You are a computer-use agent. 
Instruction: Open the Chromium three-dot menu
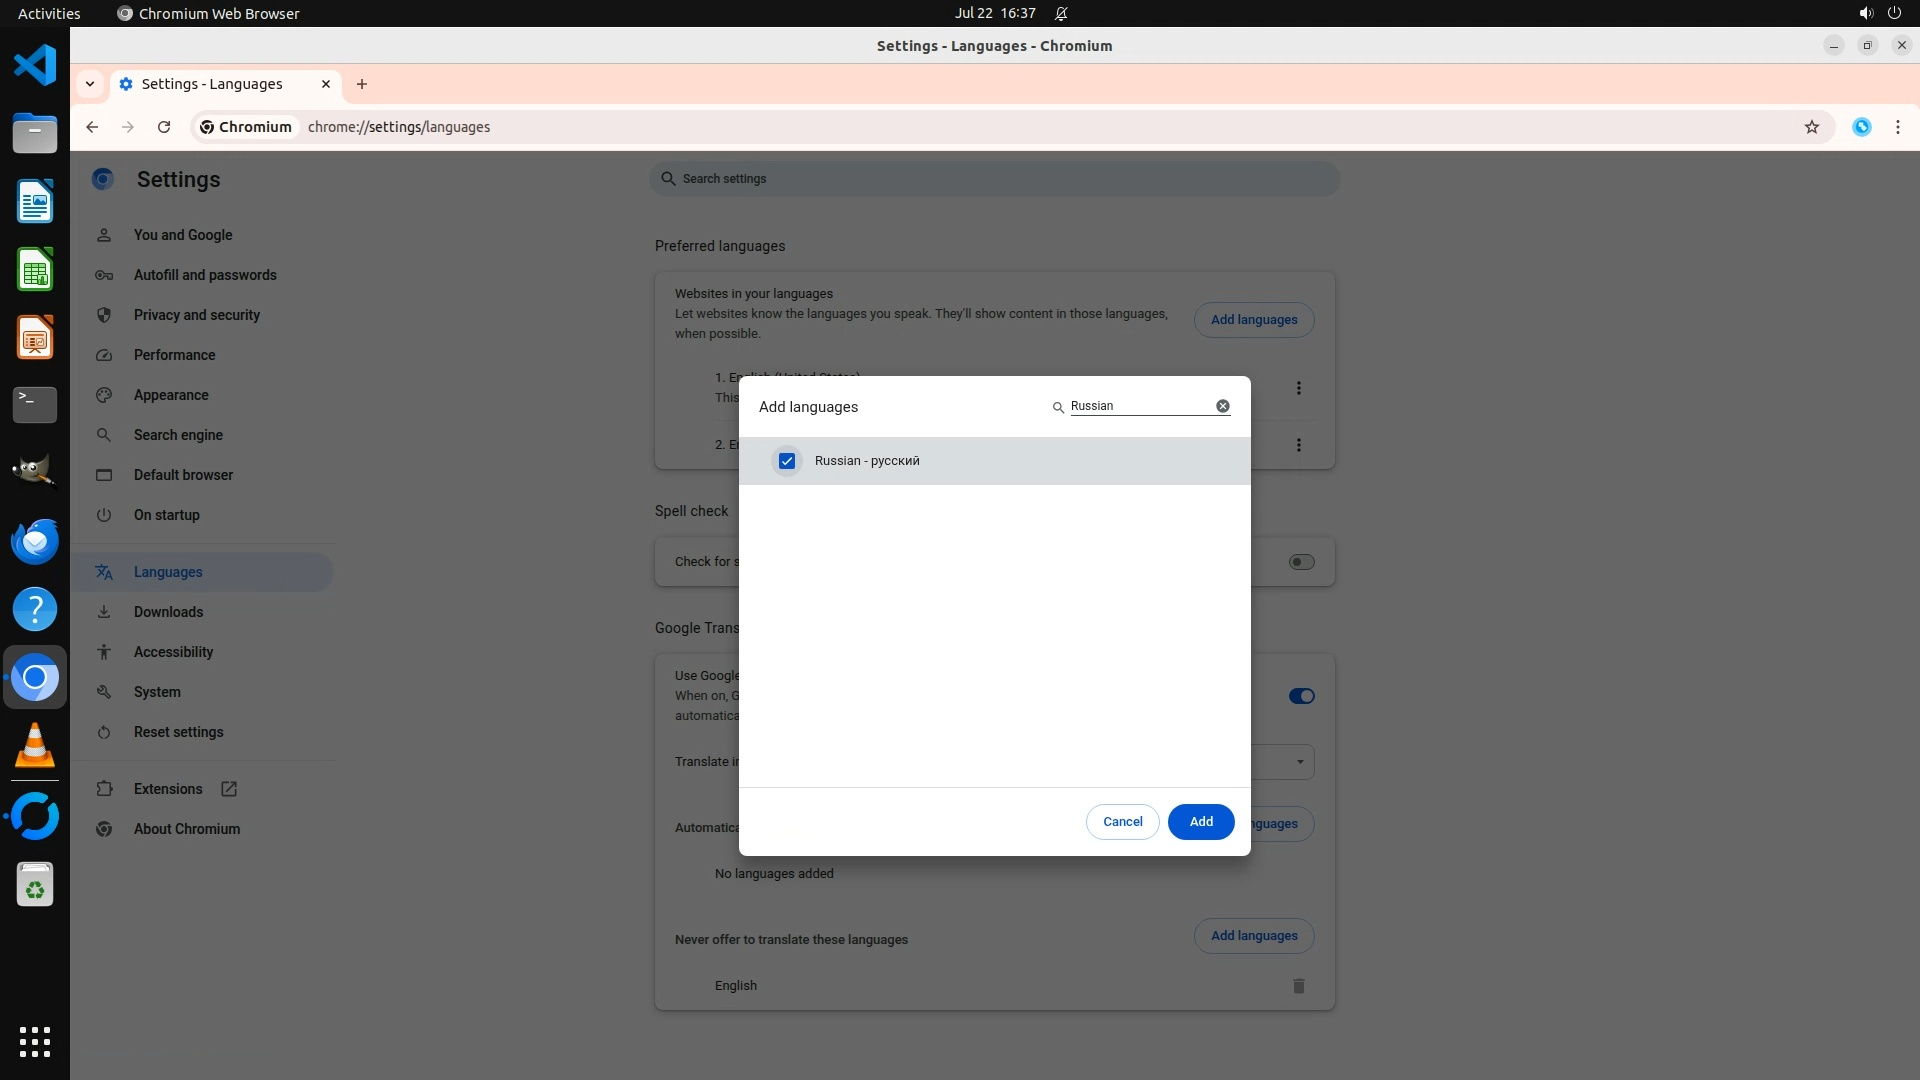[1897, 127]
